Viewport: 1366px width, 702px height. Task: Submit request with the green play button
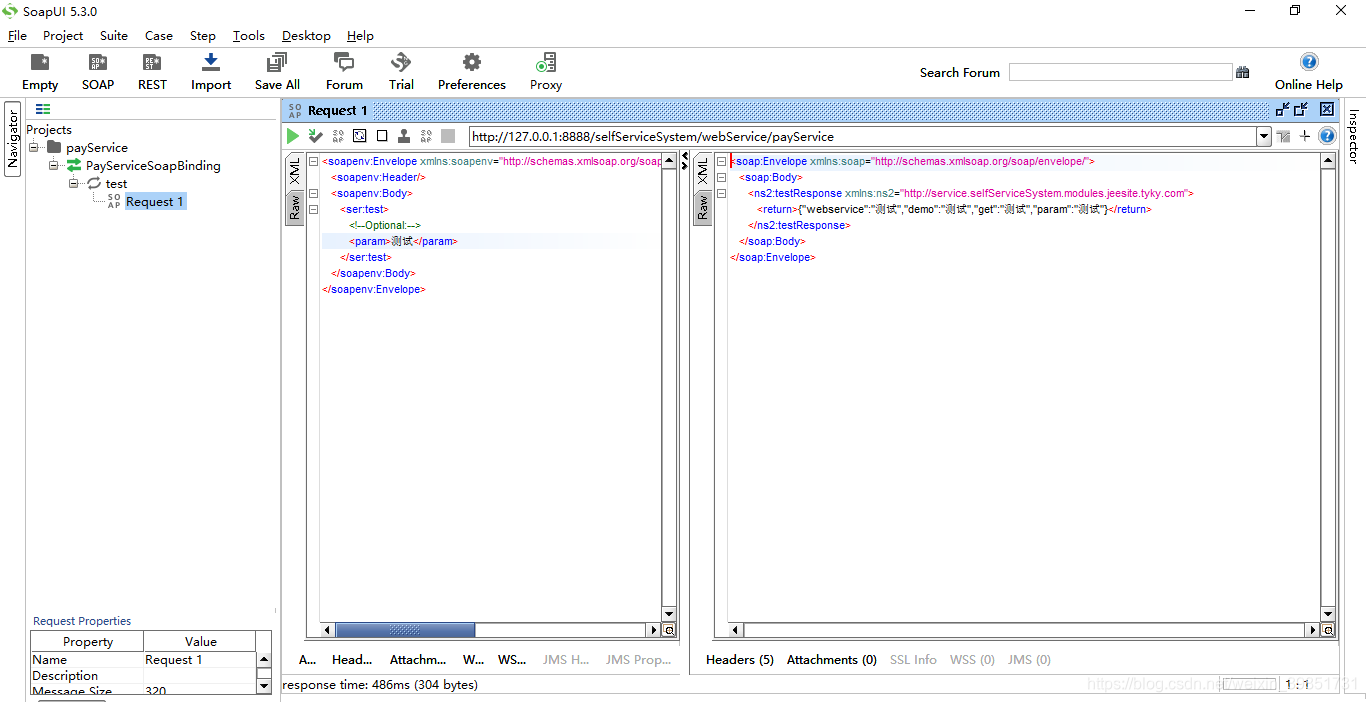[x=293, y=136]
